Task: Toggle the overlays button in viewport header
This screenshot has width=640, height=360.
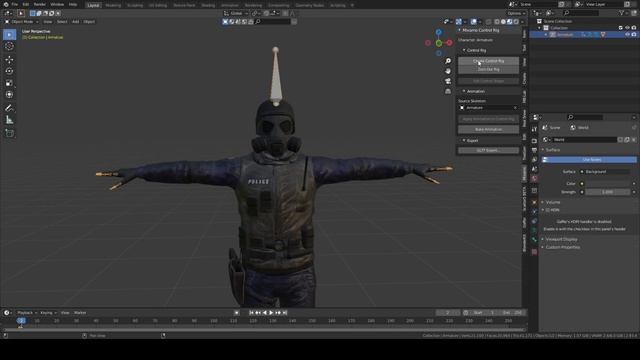Action: pos(473,22)
